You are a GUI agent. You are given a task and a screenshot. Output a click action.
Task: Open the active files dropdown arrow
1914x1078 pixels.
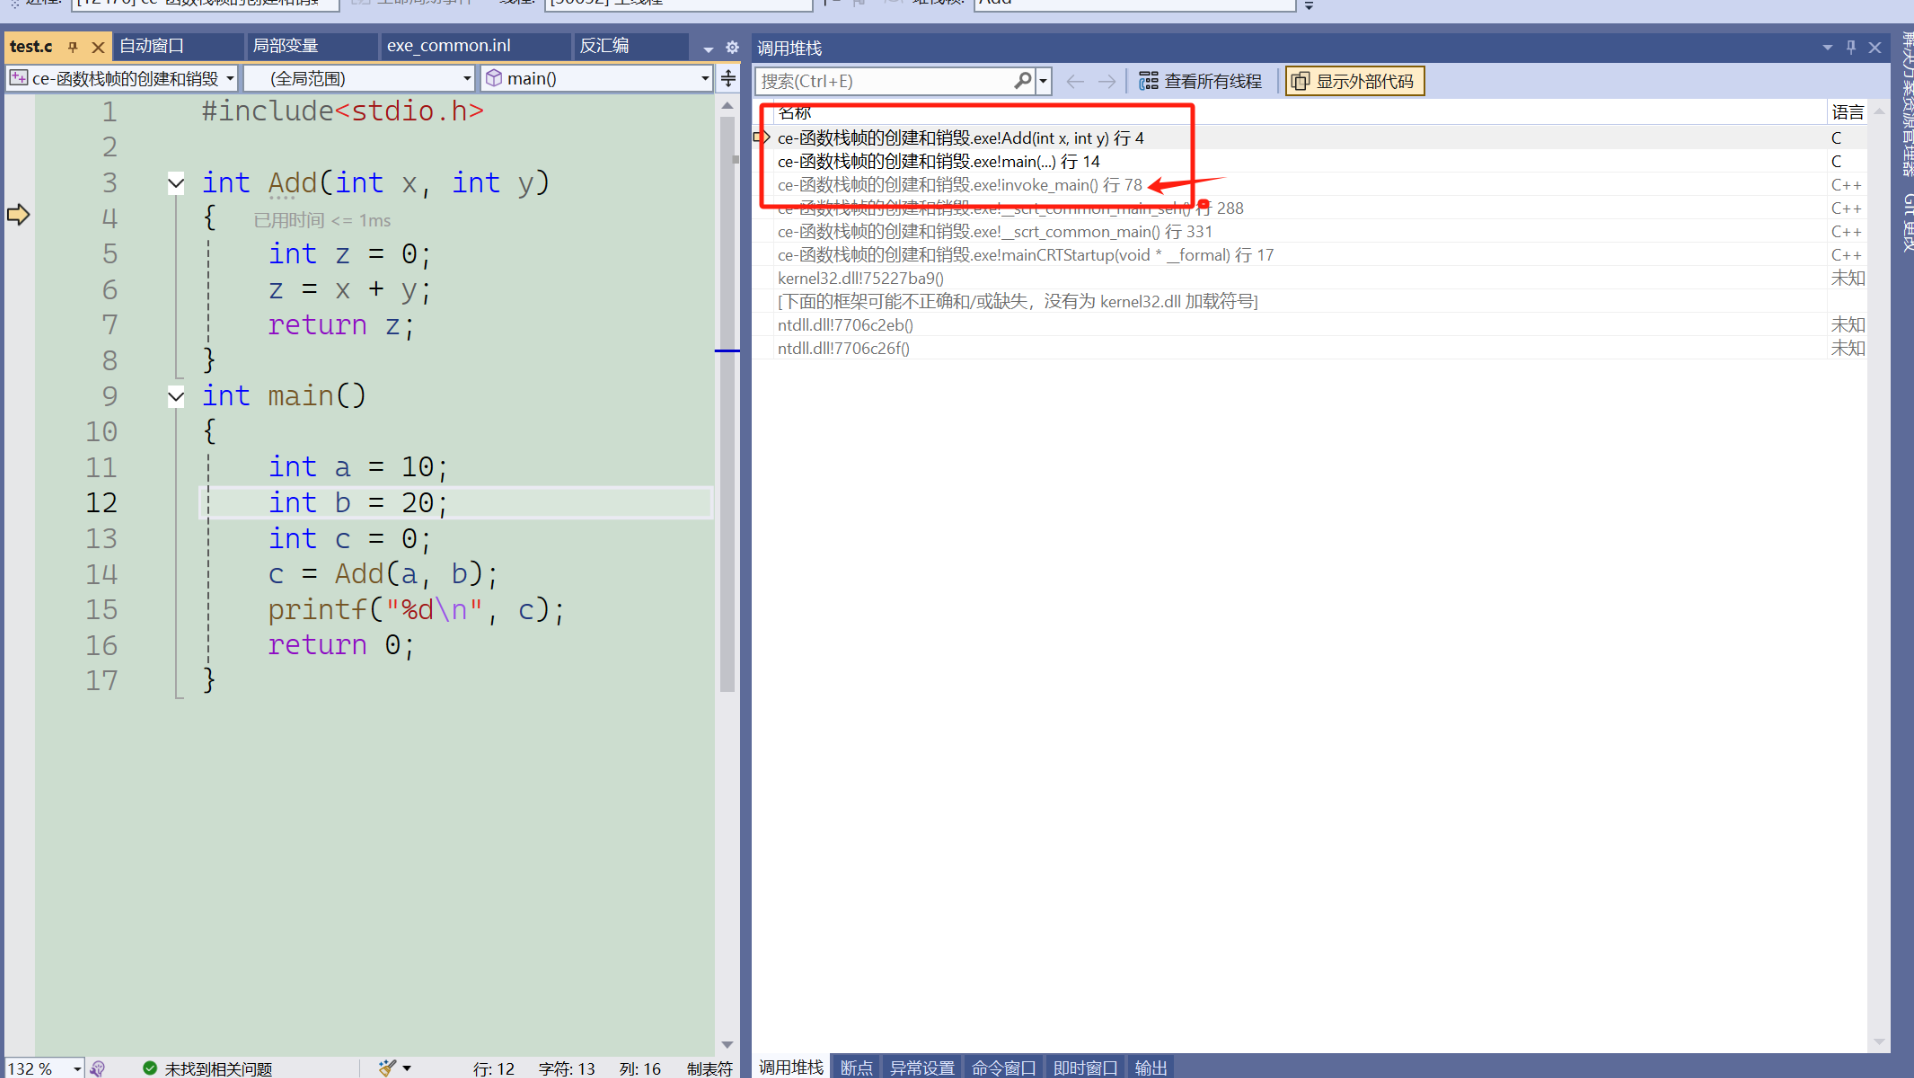(708, 48)
